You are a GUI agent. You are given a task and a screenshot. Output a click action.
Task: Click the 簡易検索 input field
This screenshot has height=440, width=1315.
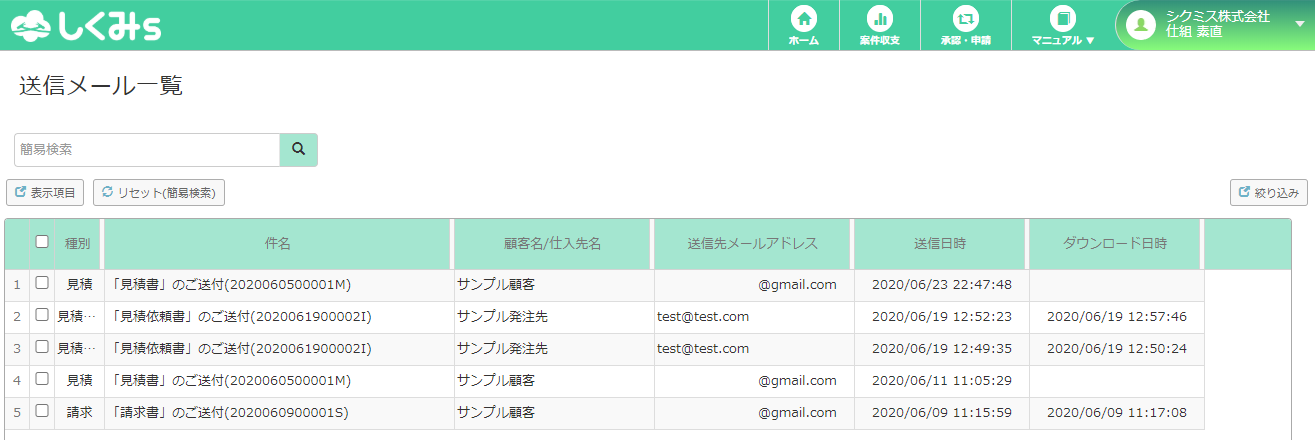point(147,149)
